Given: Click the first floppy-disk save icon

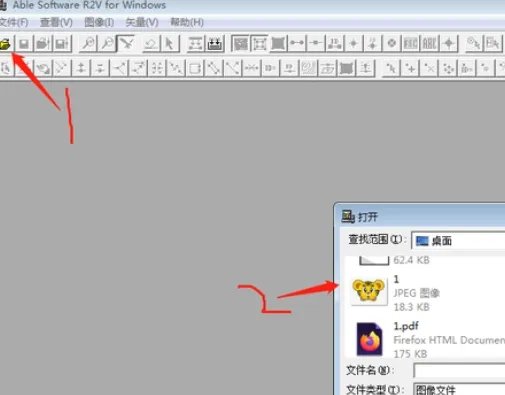Looking at the screenshot, I should pos(24,44).
